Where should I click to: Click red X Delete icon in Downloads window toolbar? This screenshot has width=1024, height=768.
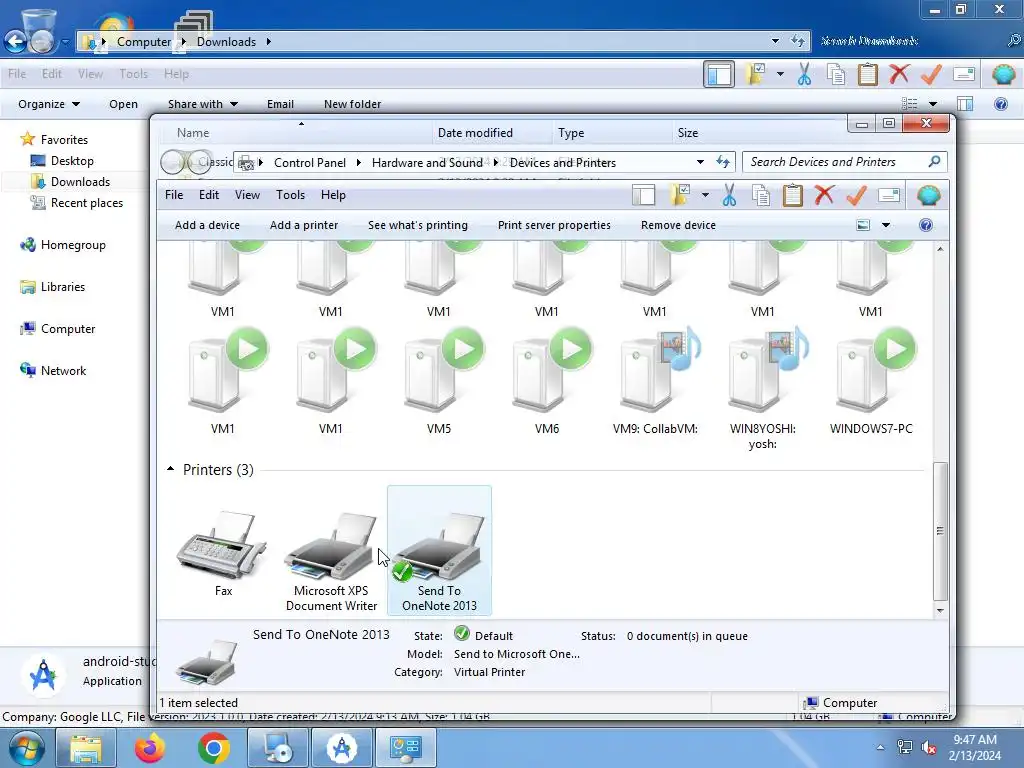tap(899, 73)
